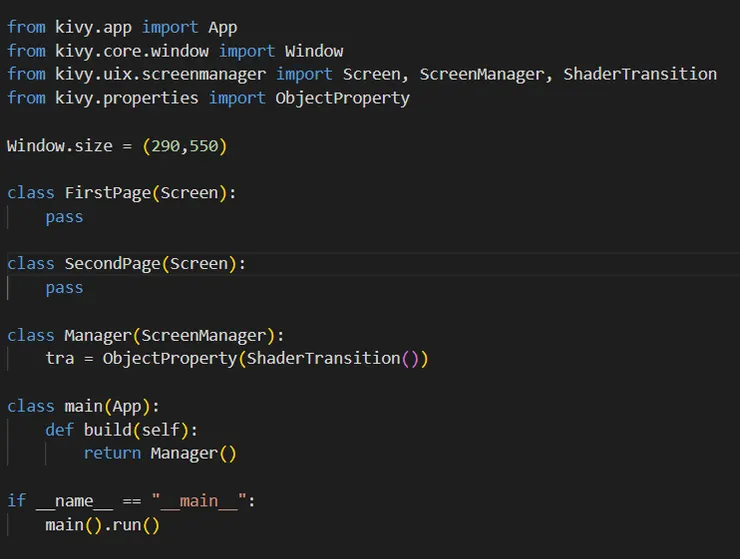Click the 'if' keyword
Image resolution: width=740 pixels, height=559 pixels.
[17, 500]
